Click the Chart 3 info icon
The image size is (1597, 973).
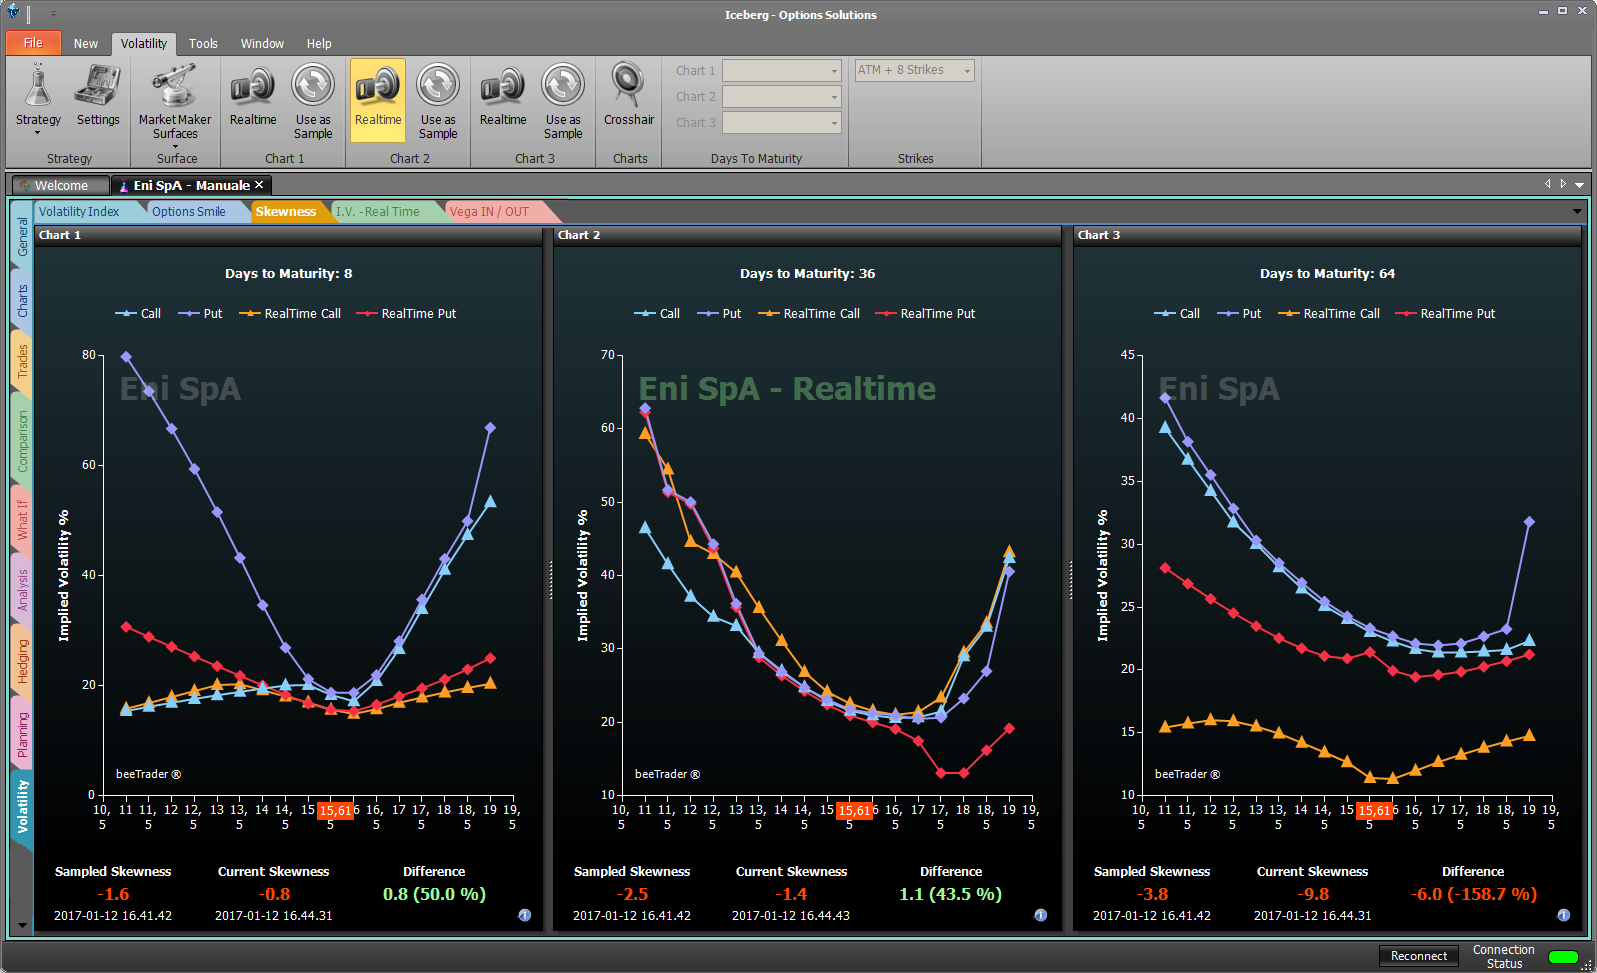(x=1563, y=915)
